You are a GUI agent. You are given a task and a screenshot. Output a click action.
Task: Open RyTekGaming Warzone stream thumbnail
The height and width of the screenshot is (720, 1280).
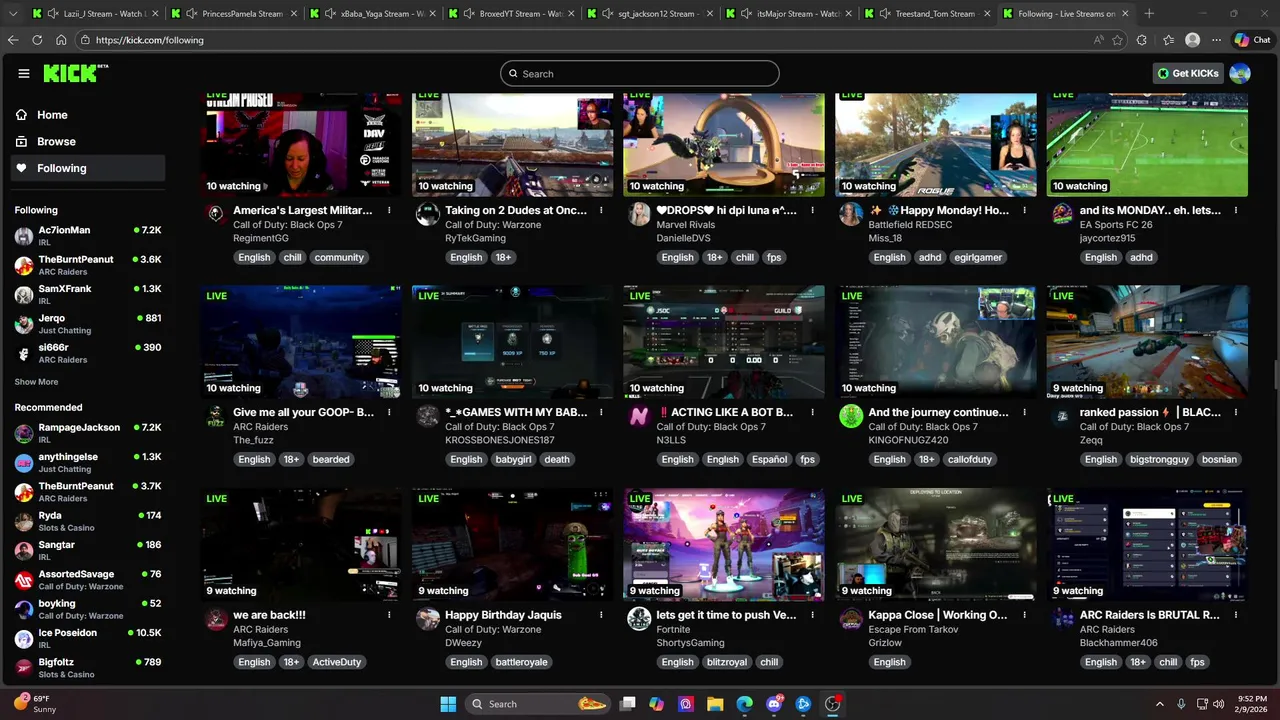pyautogui.click(x=512, y=144)
